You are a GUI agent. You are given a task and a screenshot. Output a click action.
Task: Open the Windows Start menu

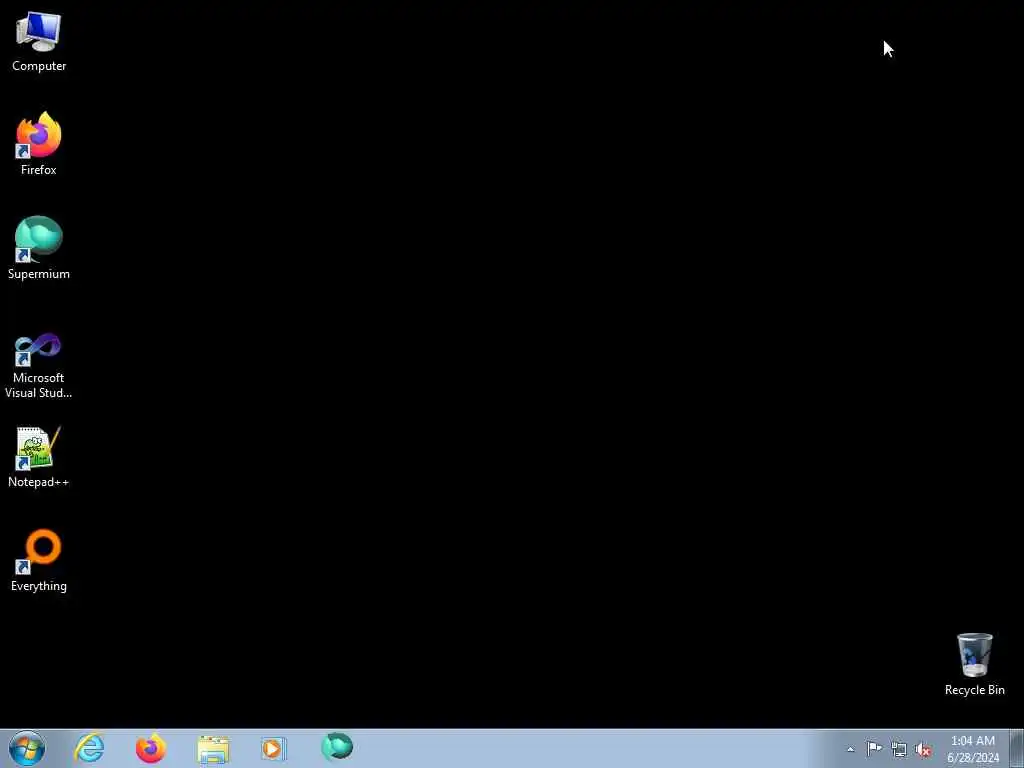(x=27, y=748)
